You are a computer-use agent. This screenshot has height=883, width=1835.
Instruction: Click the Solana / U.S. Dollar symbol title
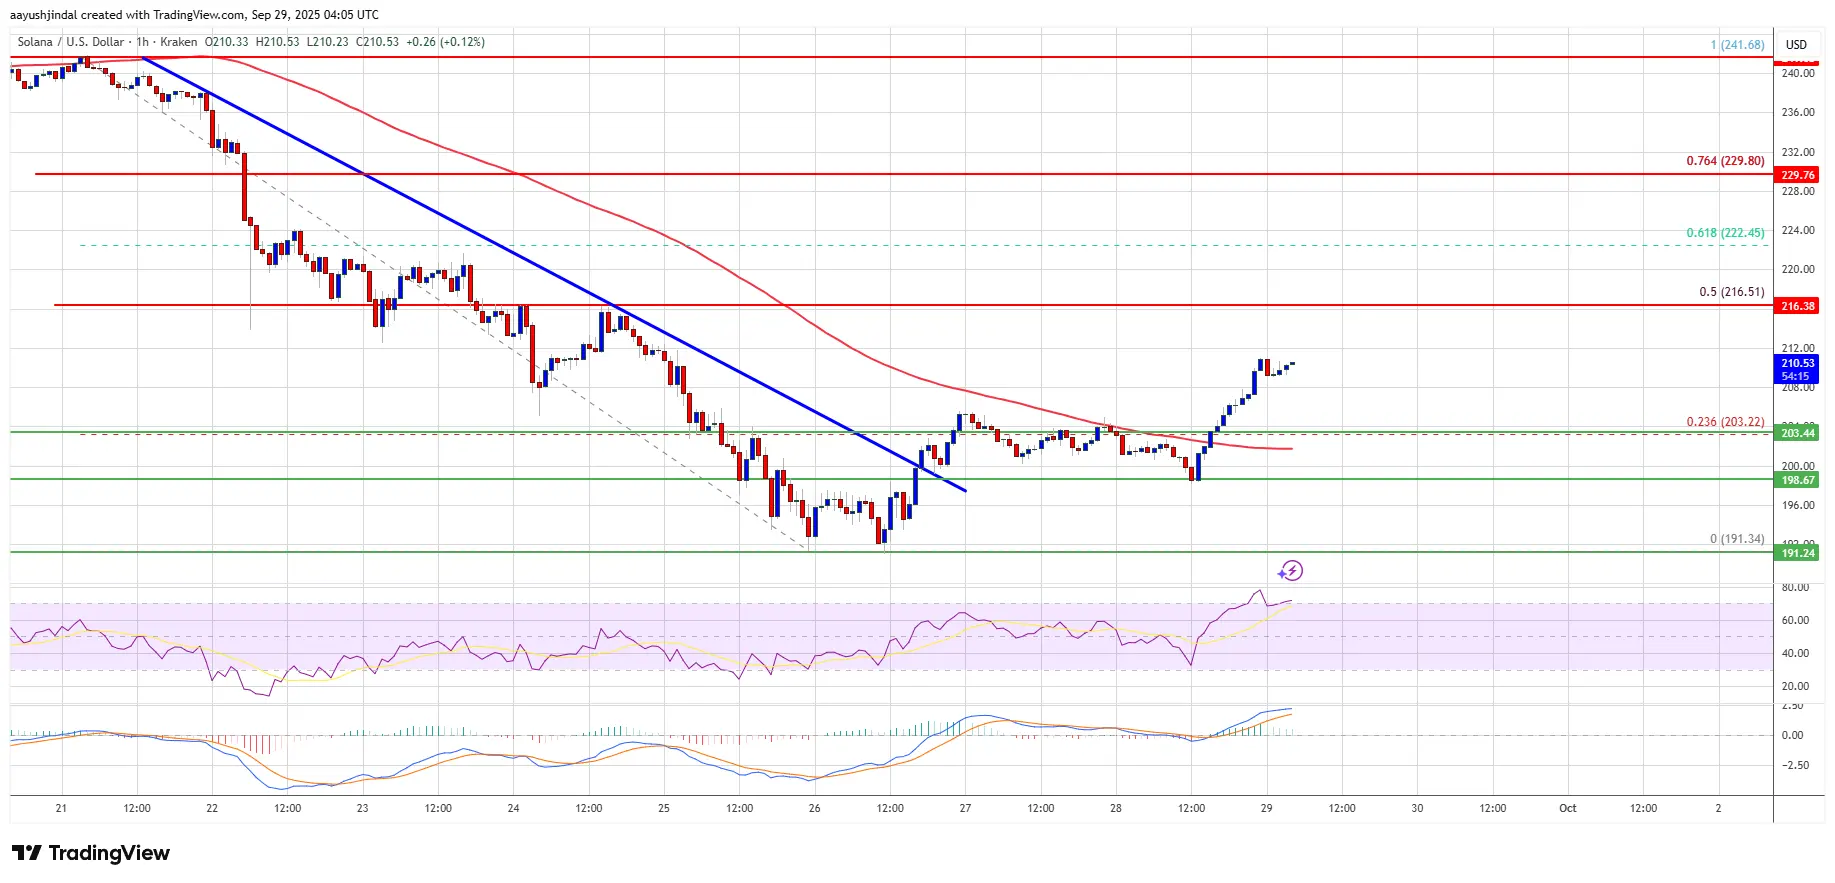click(71, 42)
